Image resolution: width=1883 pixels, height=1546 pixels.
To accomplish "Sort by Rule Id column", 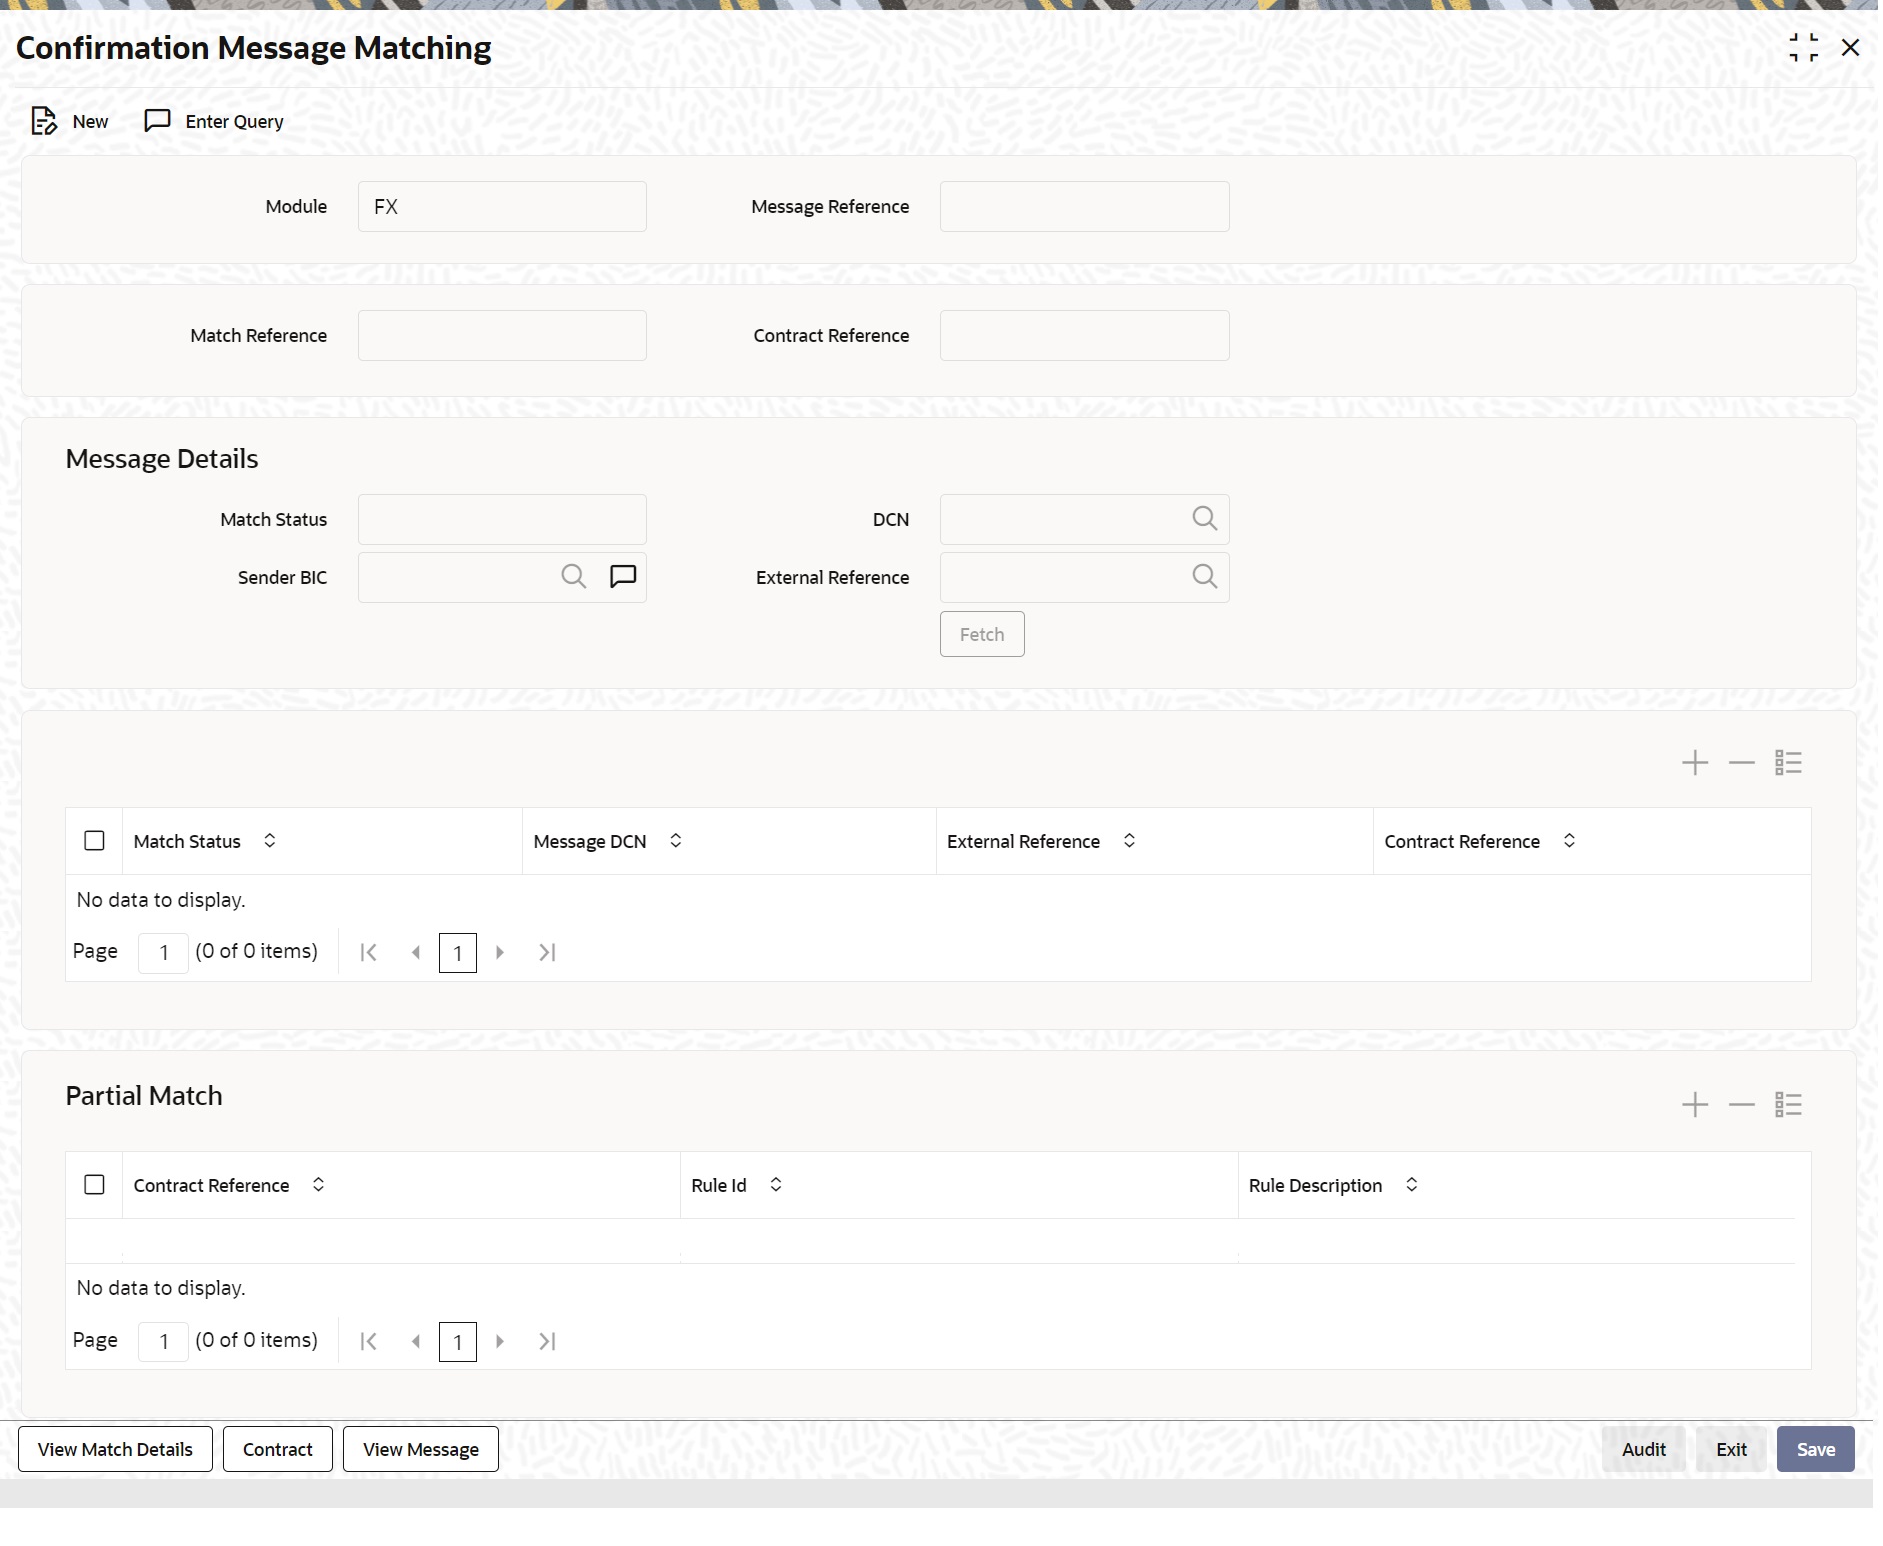I will [776, 1185].
